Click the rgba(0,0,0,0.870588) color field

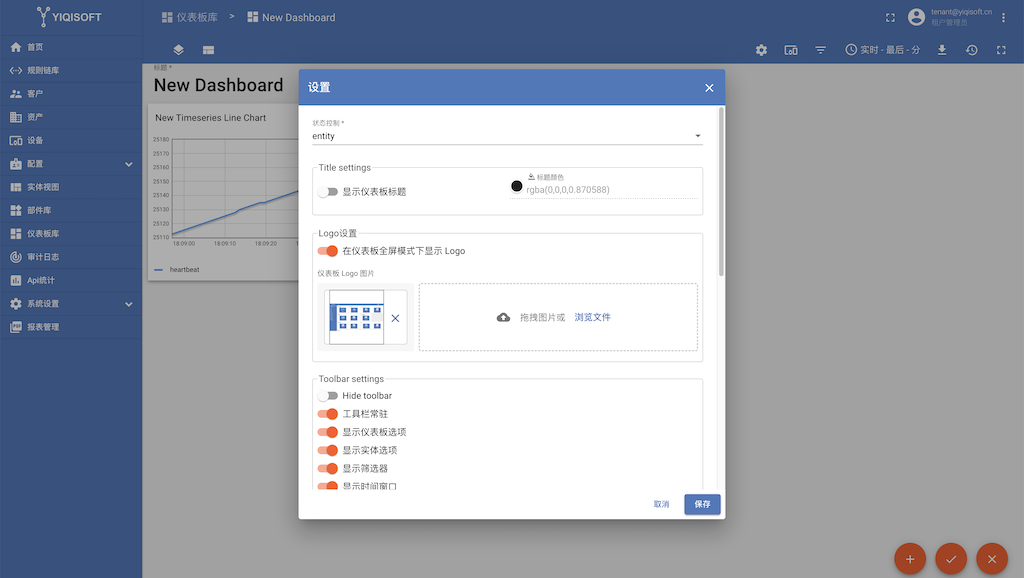[x=611, y=190]
